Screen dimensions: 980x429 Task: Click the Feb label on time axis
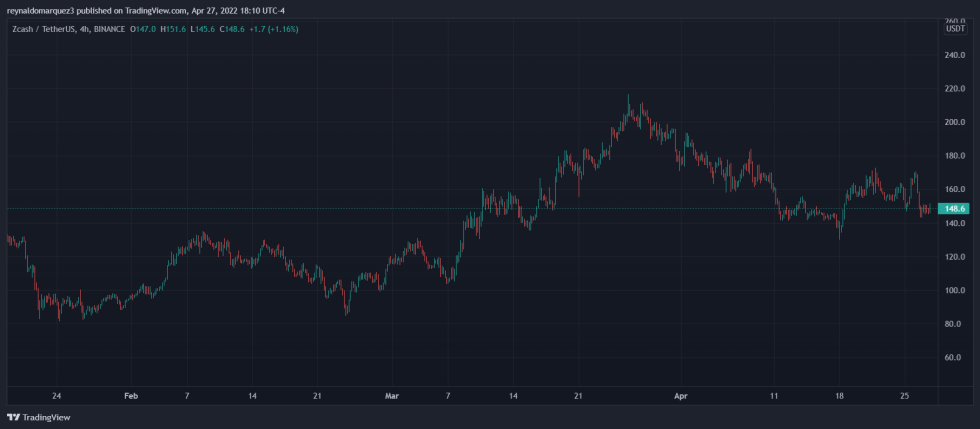(131, 395)
